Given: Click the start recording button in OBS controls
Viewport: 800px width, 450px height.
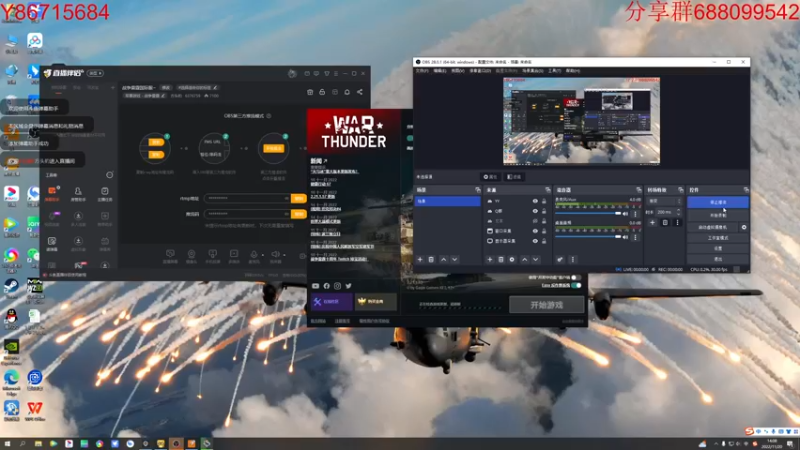Looking at the screenshot, I should click(718, 215).
